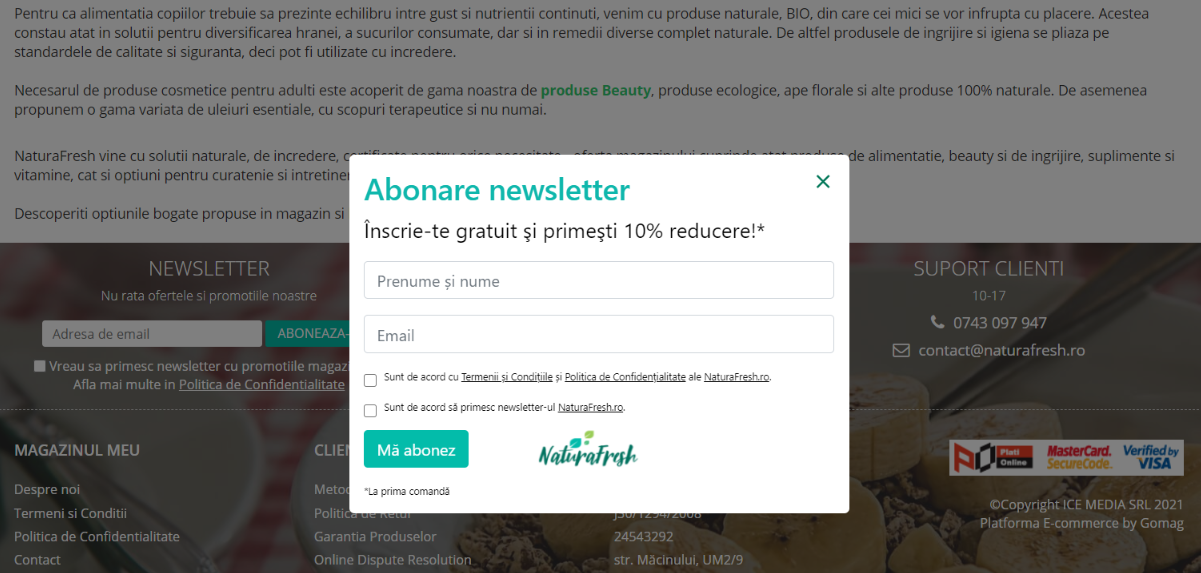Check the footer "Vreau sa primesc newsletter" box
The image size is (1201, 573).
coord(40,366)
